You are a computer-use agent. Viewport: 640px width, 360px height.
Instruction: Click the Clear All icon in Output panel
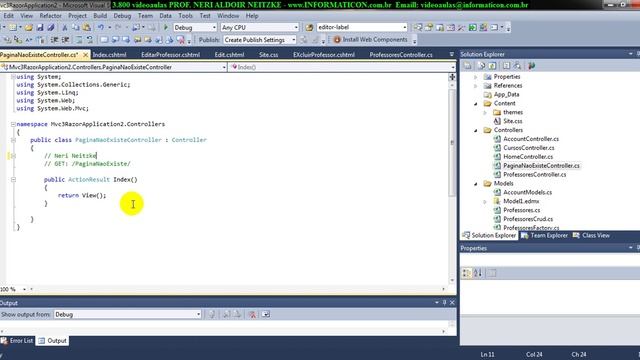pos(252,314)
